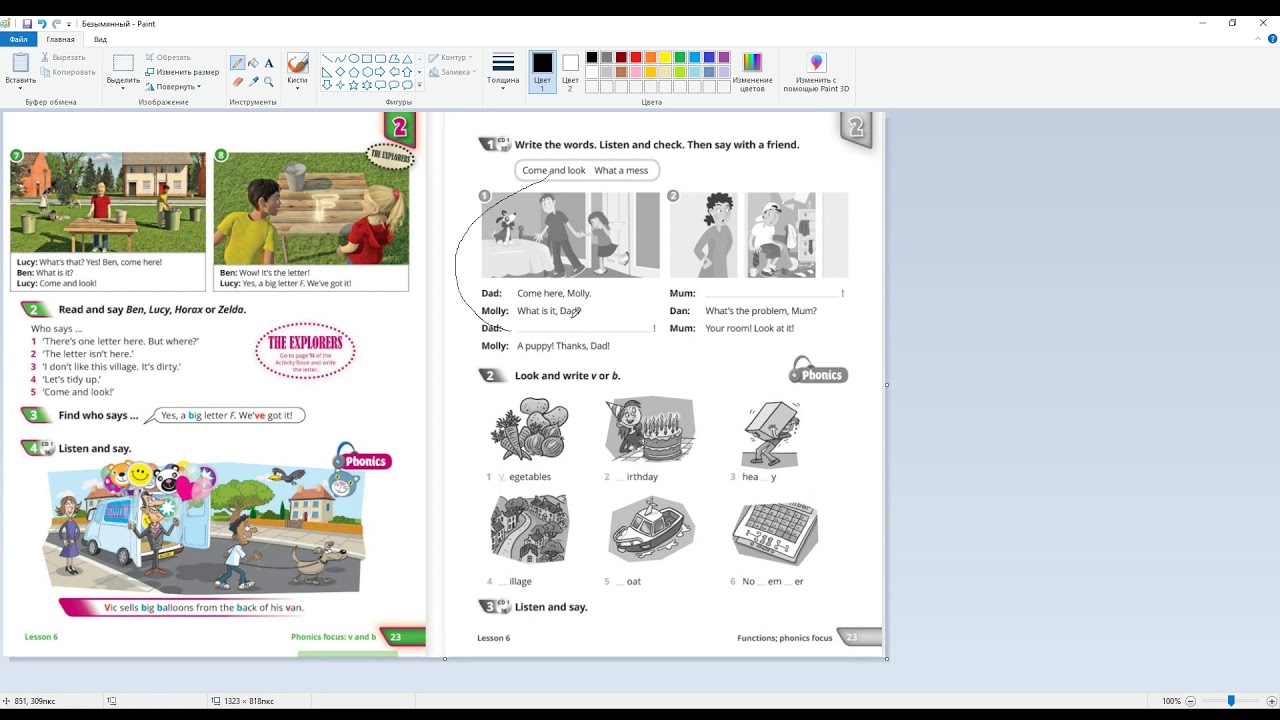Click Resize (Изменить размер) button
The image size is (1280, 720).
click(x=182, y=72)
